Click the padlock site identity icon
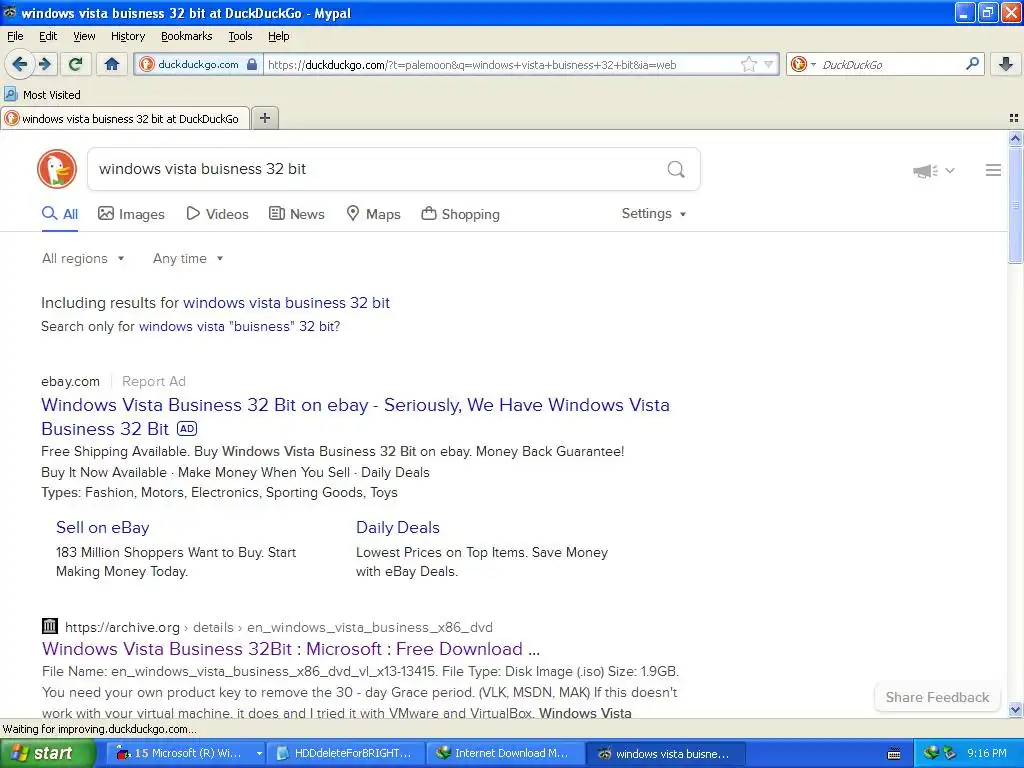The image size is (1024, 768). click(252, 64)
